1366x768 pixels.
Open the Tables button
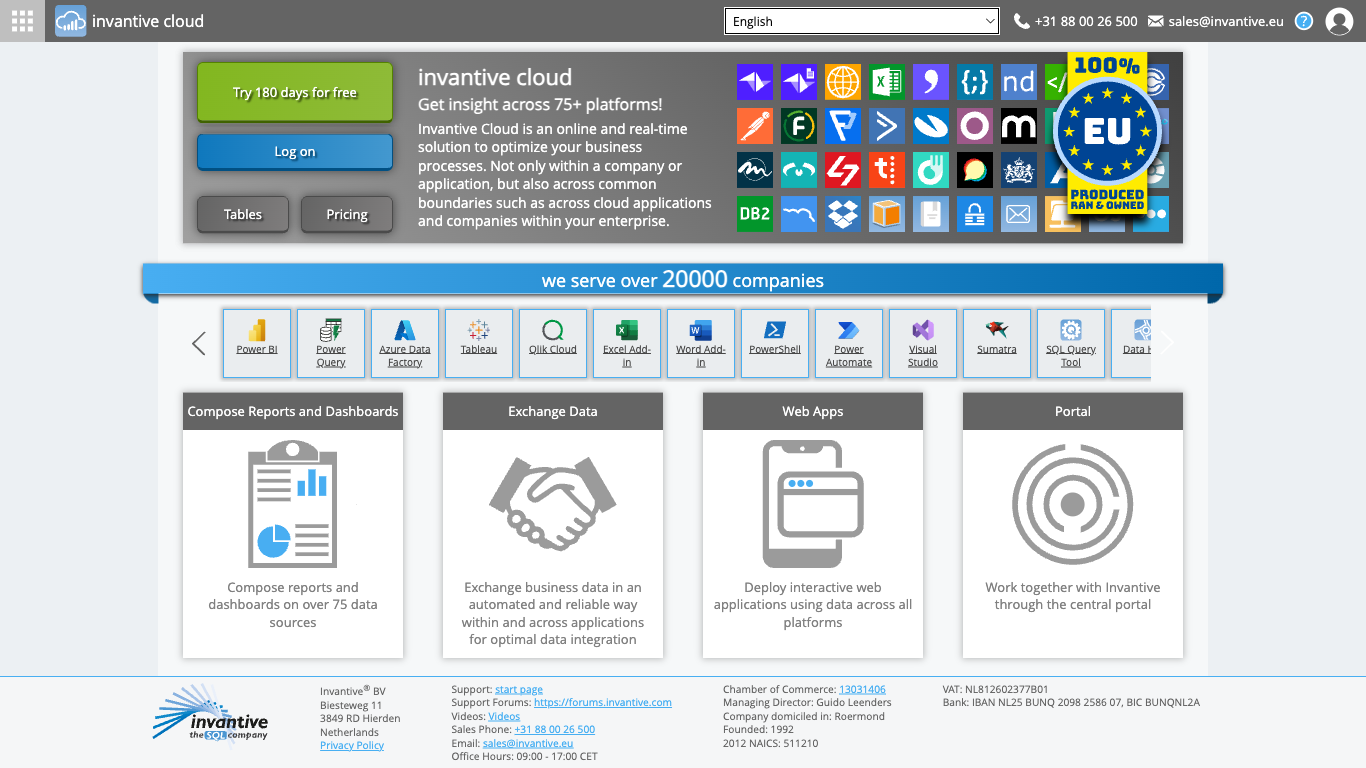click(x=243, y=214)
